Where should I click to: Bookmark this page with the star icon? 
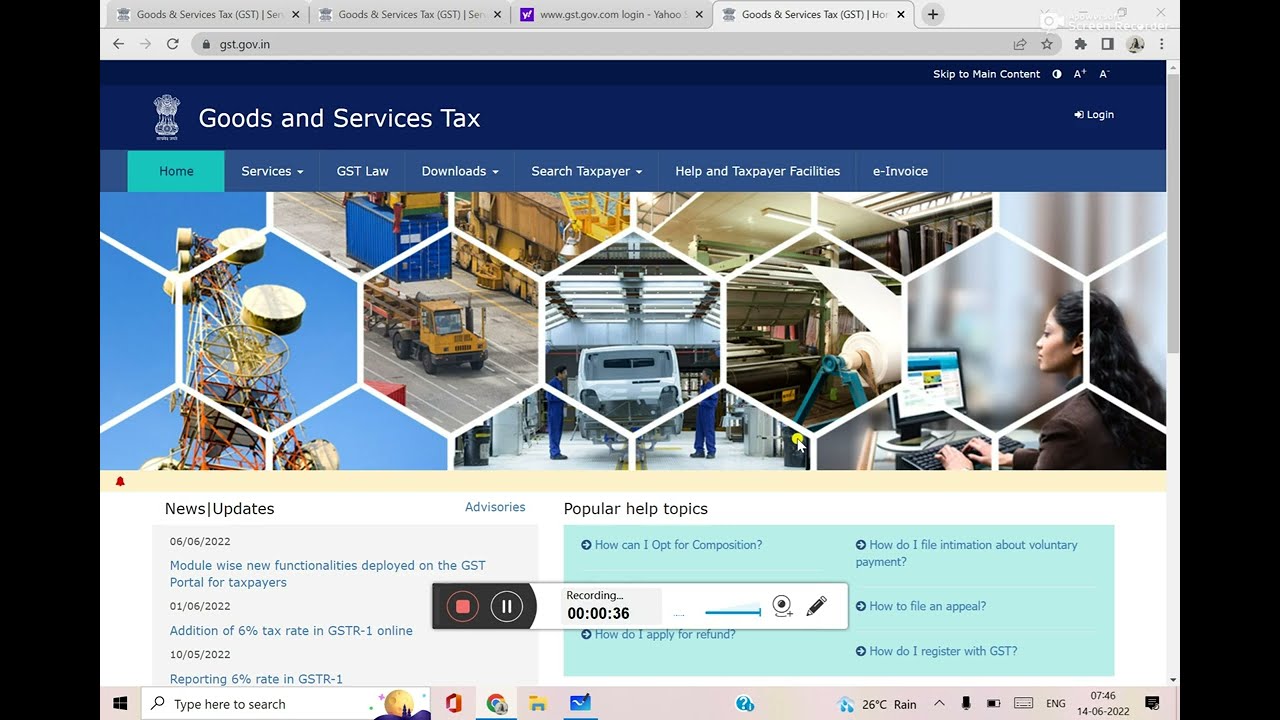(x=1047, y=44)
